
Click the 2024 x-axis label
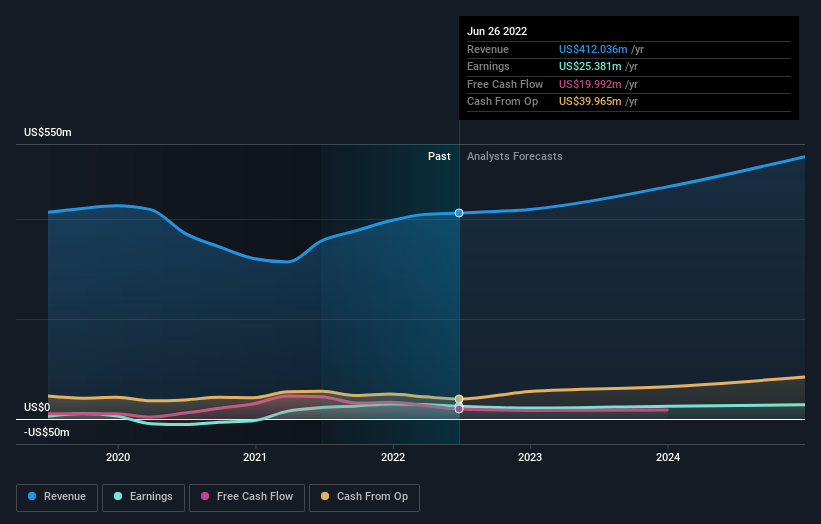(x=668, y=457)
